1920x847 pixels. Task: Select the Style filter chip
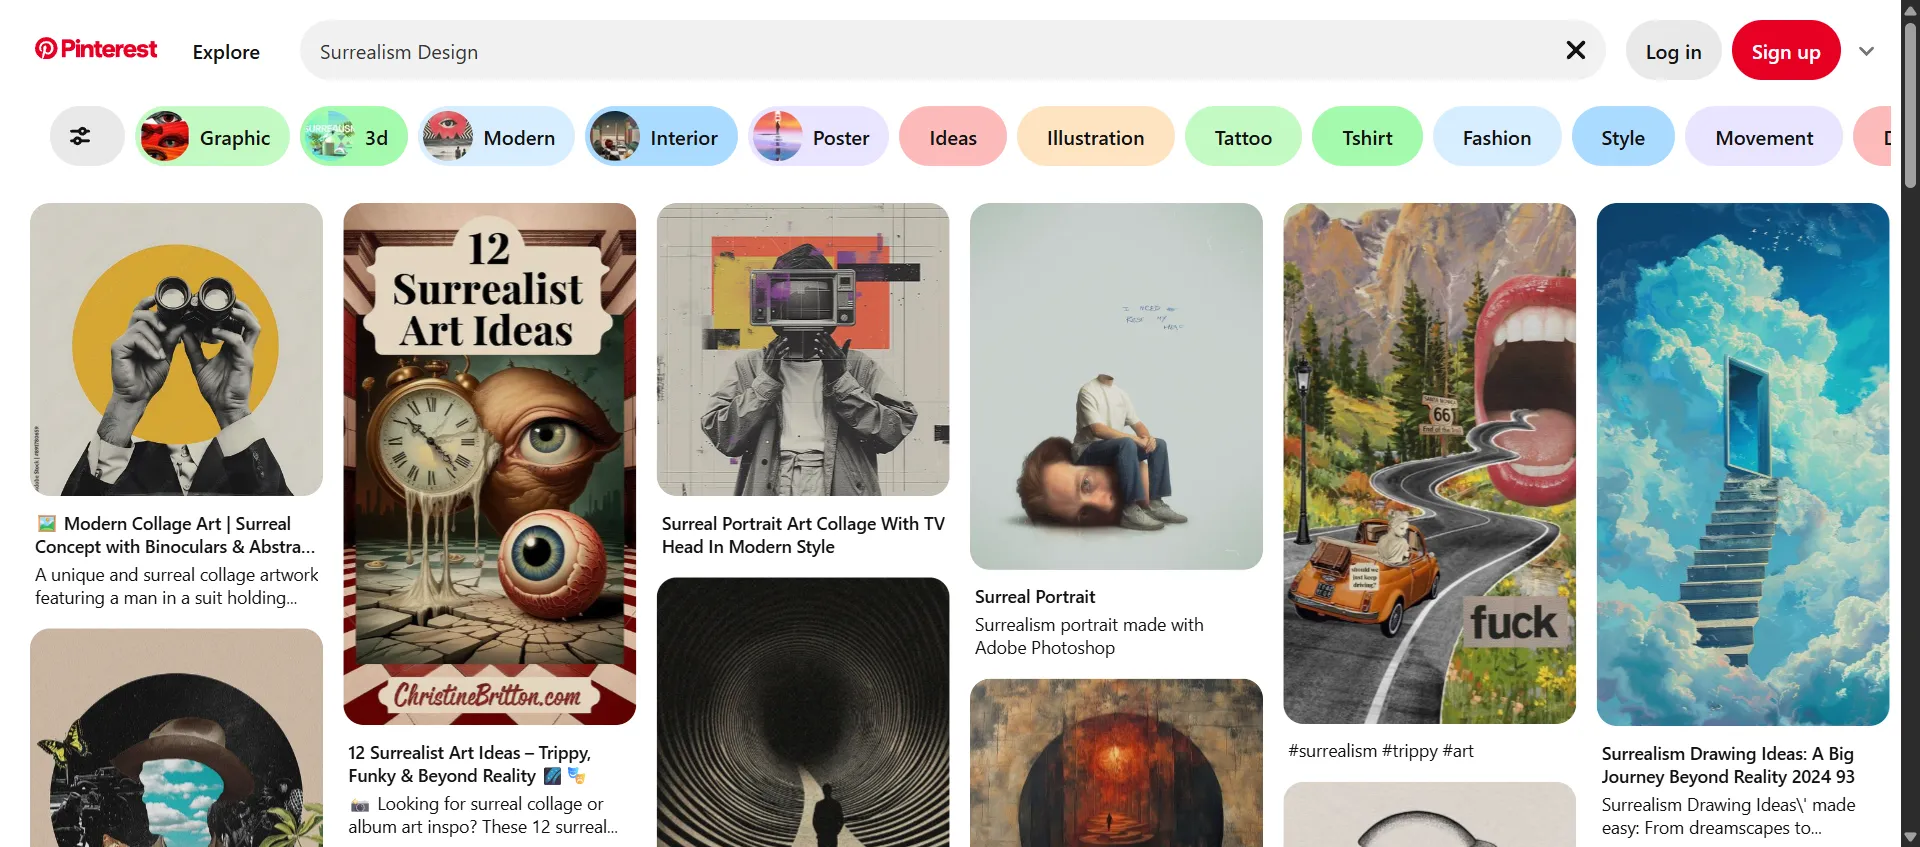click(x=1623, y=137)
